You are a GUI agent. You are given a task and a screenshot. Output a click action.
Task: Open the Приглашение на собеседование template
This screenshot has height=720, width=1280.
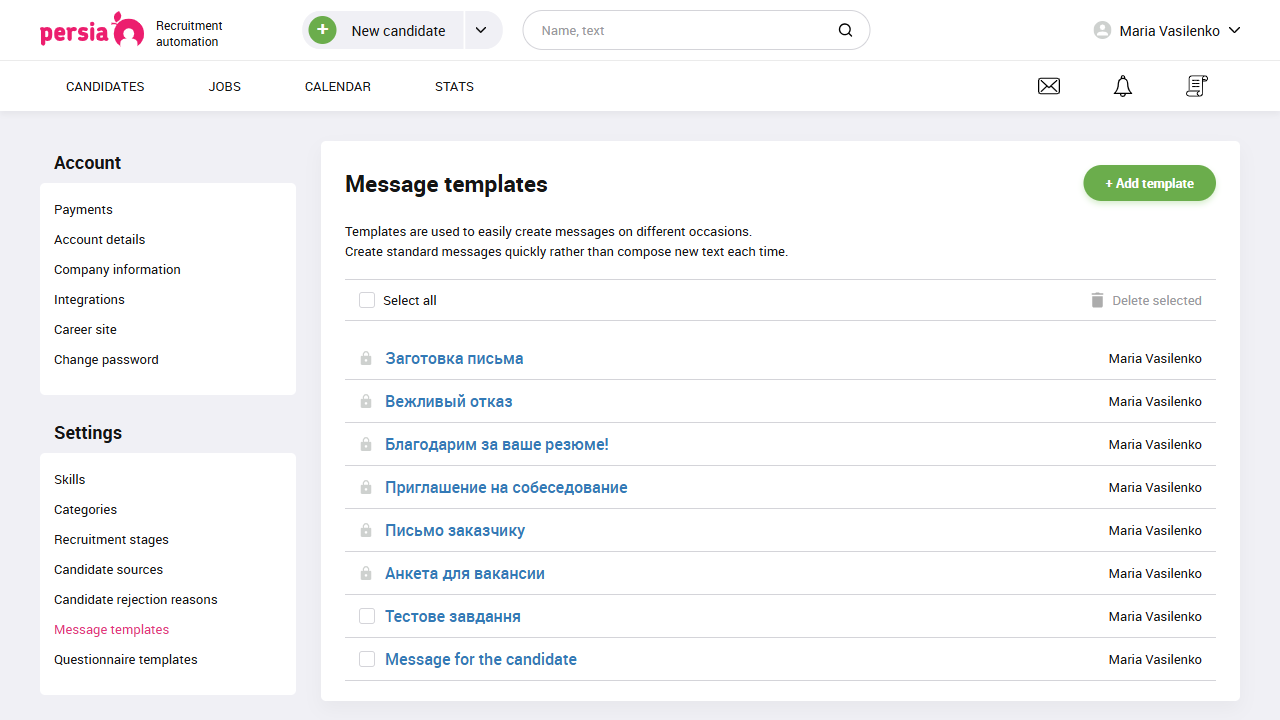click(x=505, y=487)
